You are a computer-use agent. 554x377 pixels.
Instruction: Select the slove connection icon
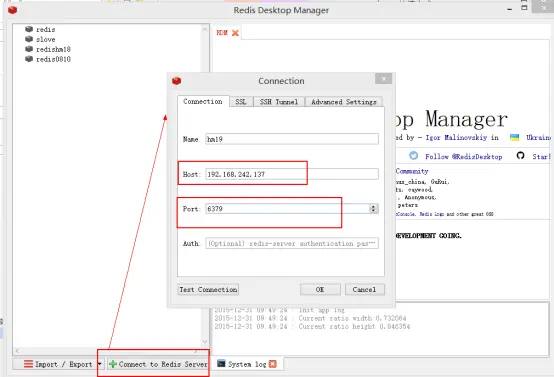[x=29, y=39]
